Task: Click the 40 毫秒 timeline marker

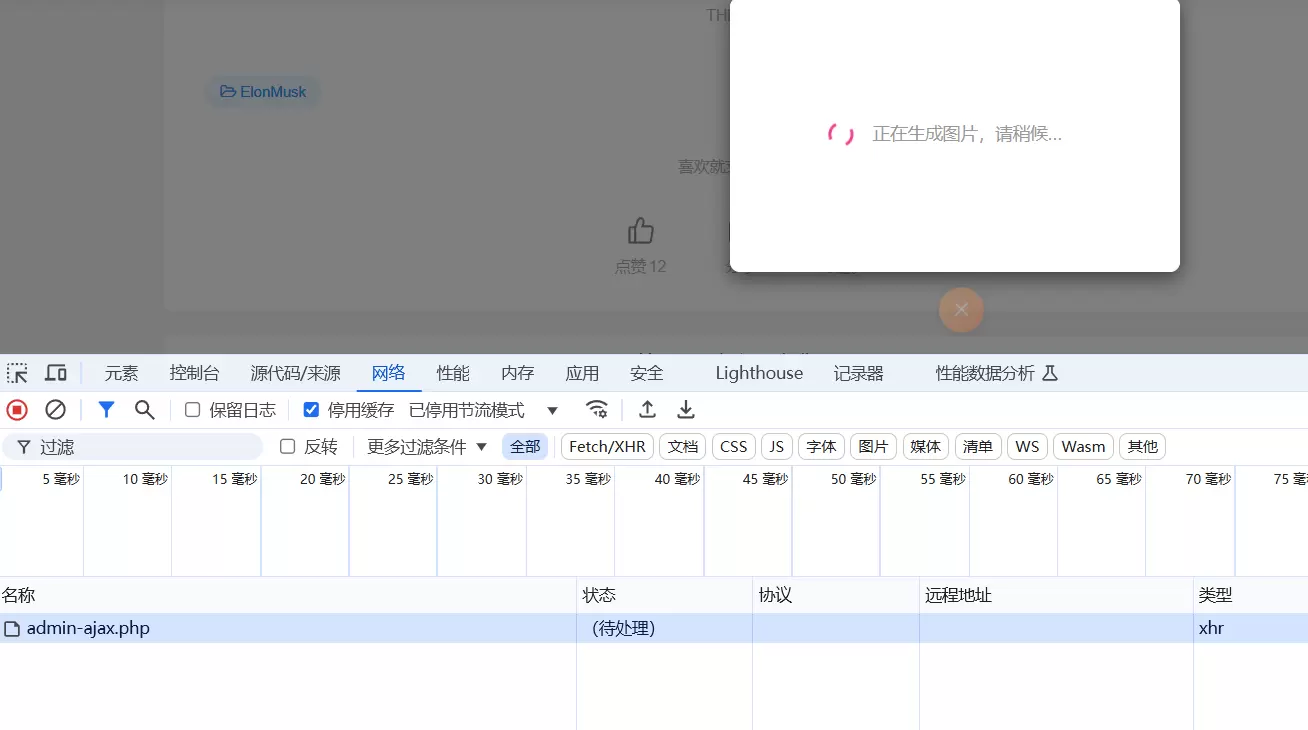Action: [x=677, y=480]
